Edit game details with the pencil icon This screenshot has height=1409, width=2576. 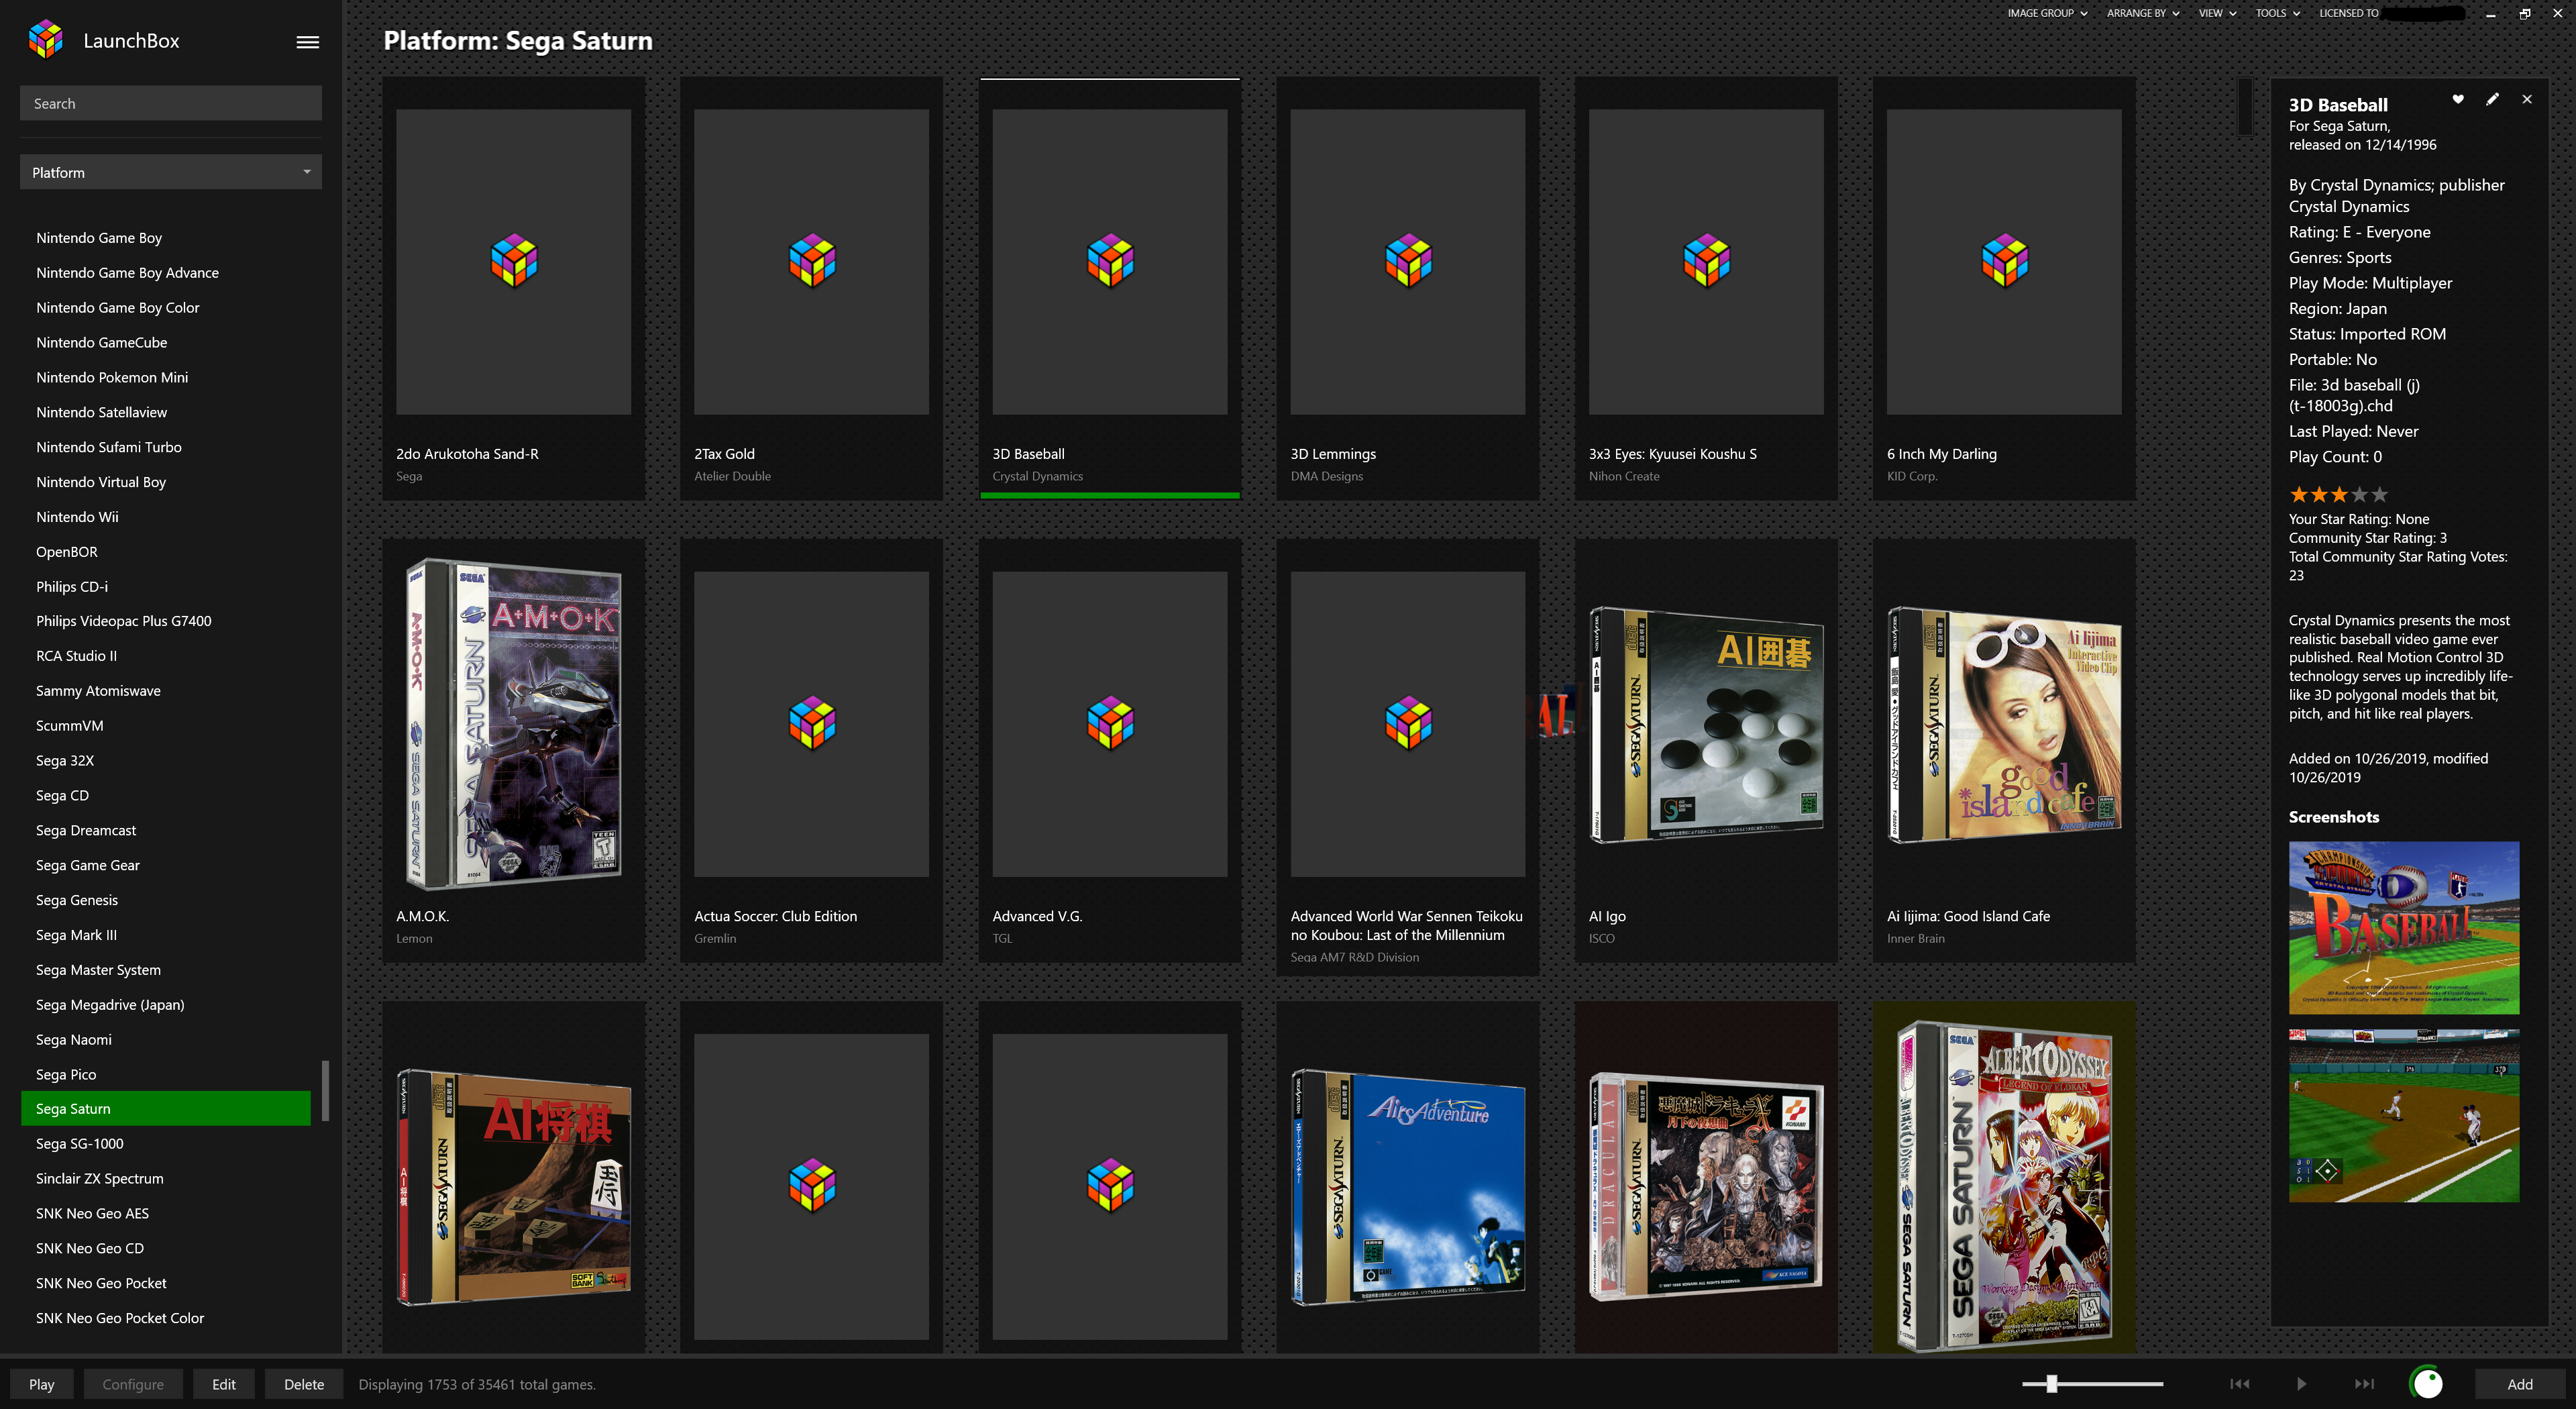coord(2492,99)
